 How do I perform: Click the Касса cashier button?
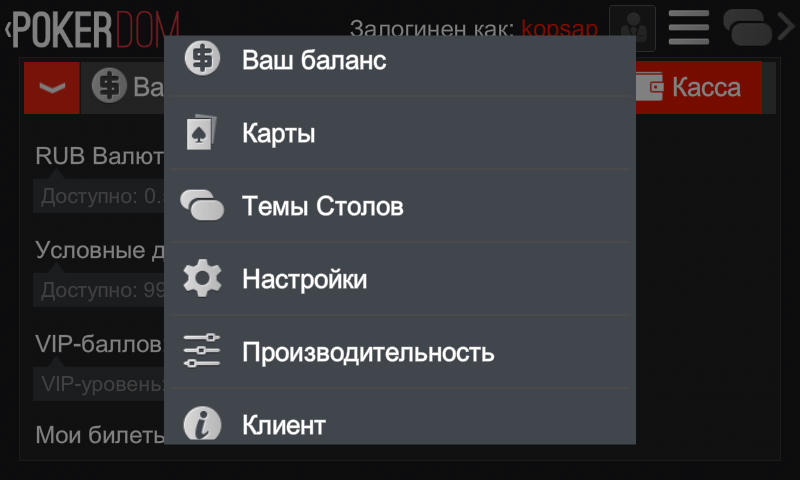coord(699,87)
